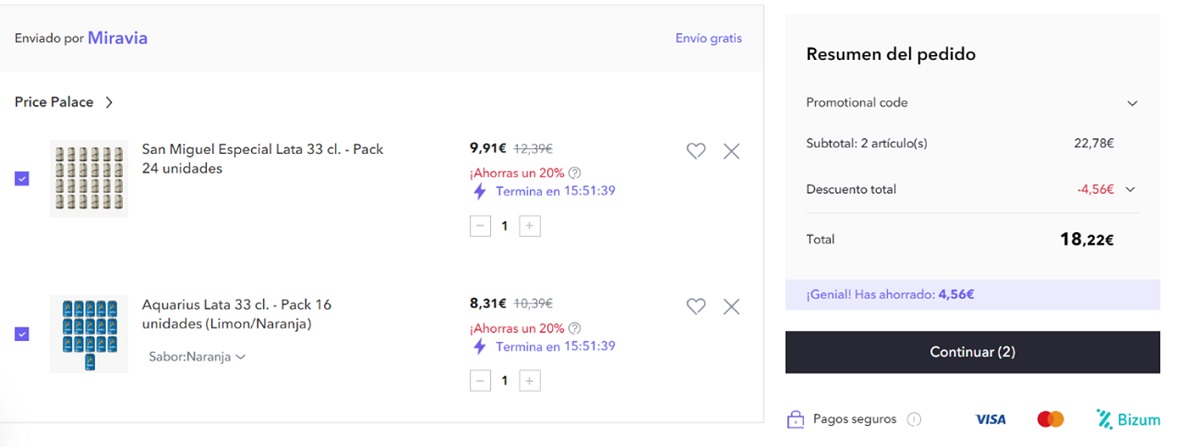The image size is (1200, 447).
Task: Click the Miravia seller link
Action: tap(118, 38)
